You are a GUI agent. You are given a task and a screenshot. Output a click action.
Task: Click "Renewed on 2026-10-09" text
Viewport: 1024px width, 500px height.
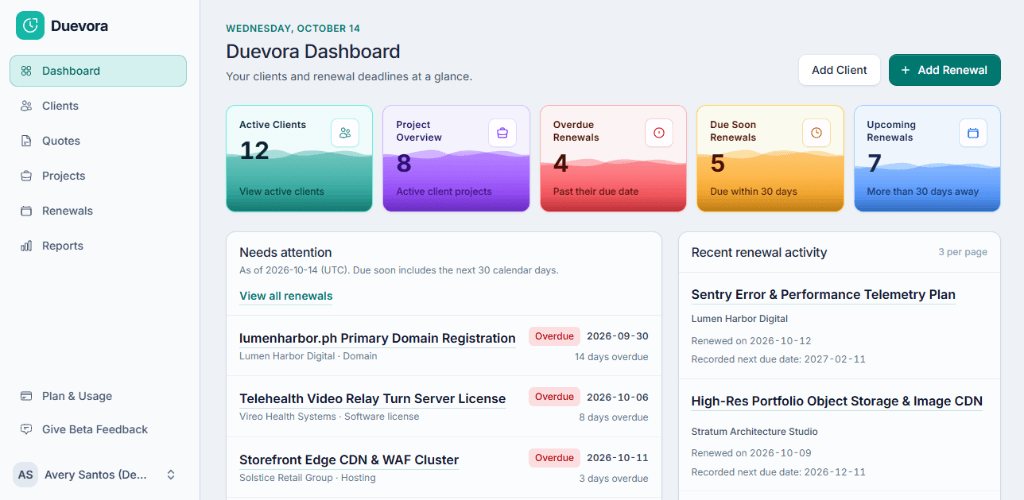pyautogui.click(x=751, y=453)
